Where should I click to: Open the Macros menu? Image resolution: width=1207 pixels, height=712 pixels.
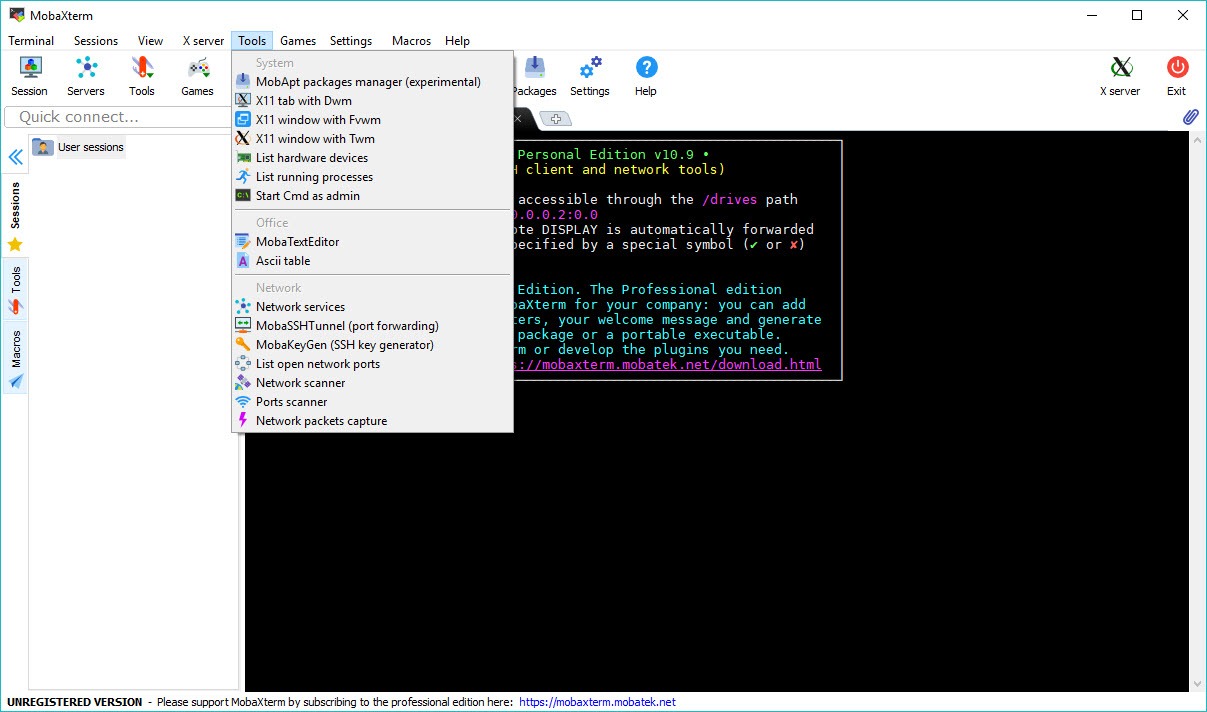coord(411,41)
